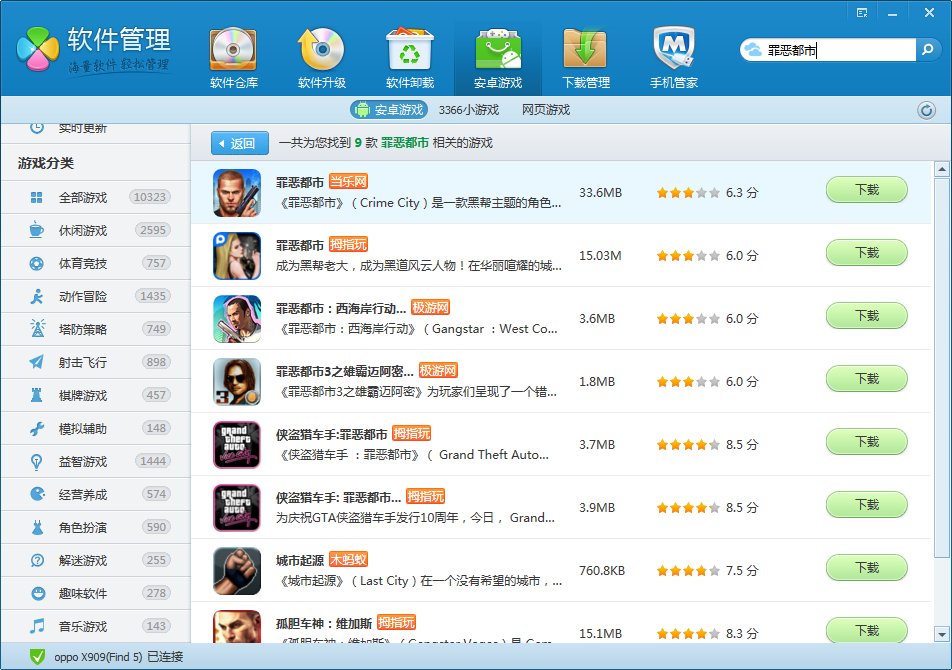Screen dimensions: 952x670
Task: Click the 侠盗猎车手:罪恶都市 title link
Action: (x=331, y=433)
